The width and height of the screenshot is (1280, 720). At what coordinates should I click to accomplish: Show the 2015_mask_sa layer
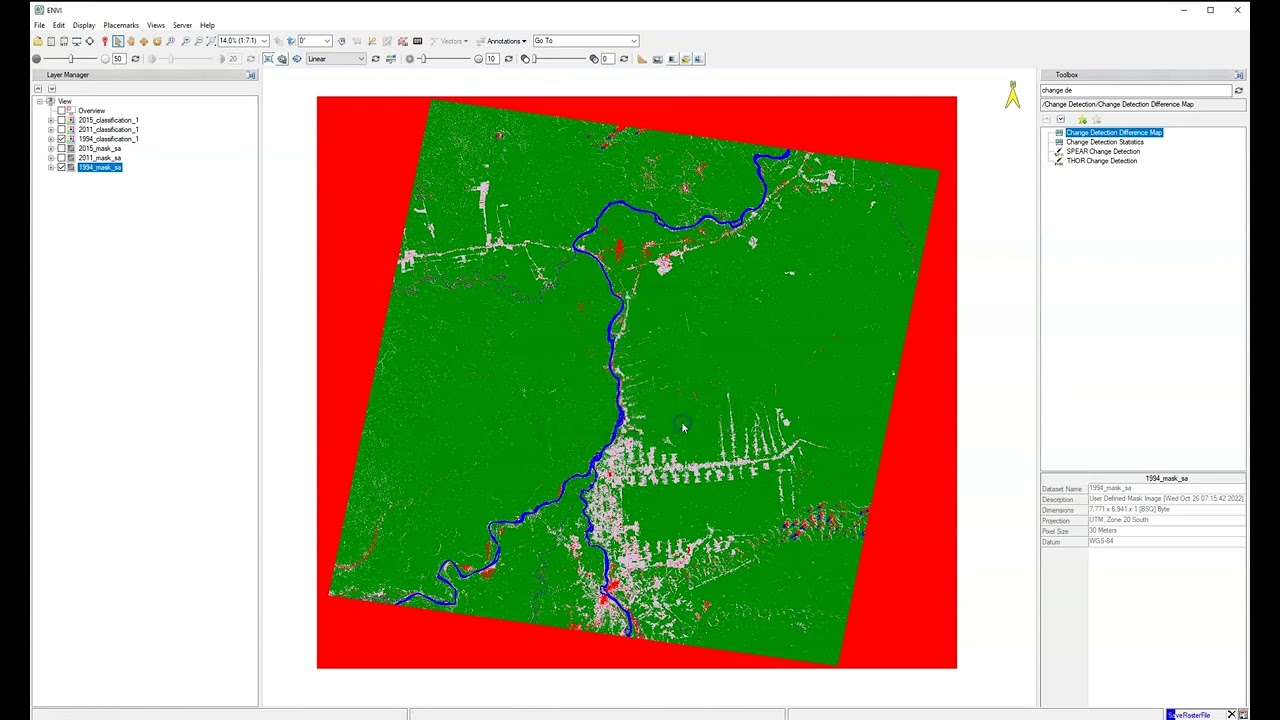(x=61, y=149)
